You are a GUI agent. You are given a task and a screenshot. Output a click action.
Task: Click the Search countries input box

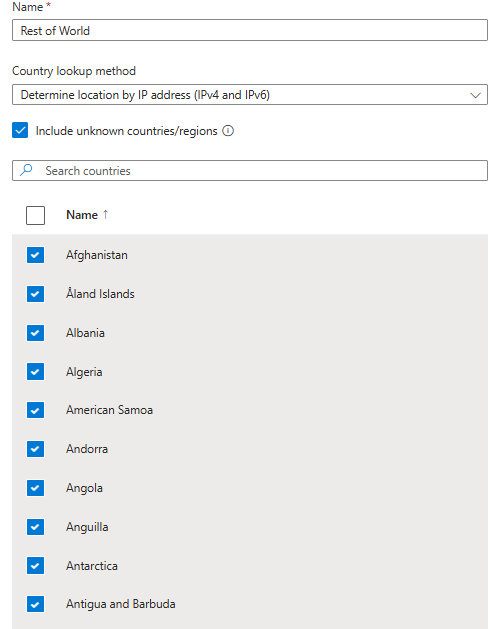pos(250,170)
